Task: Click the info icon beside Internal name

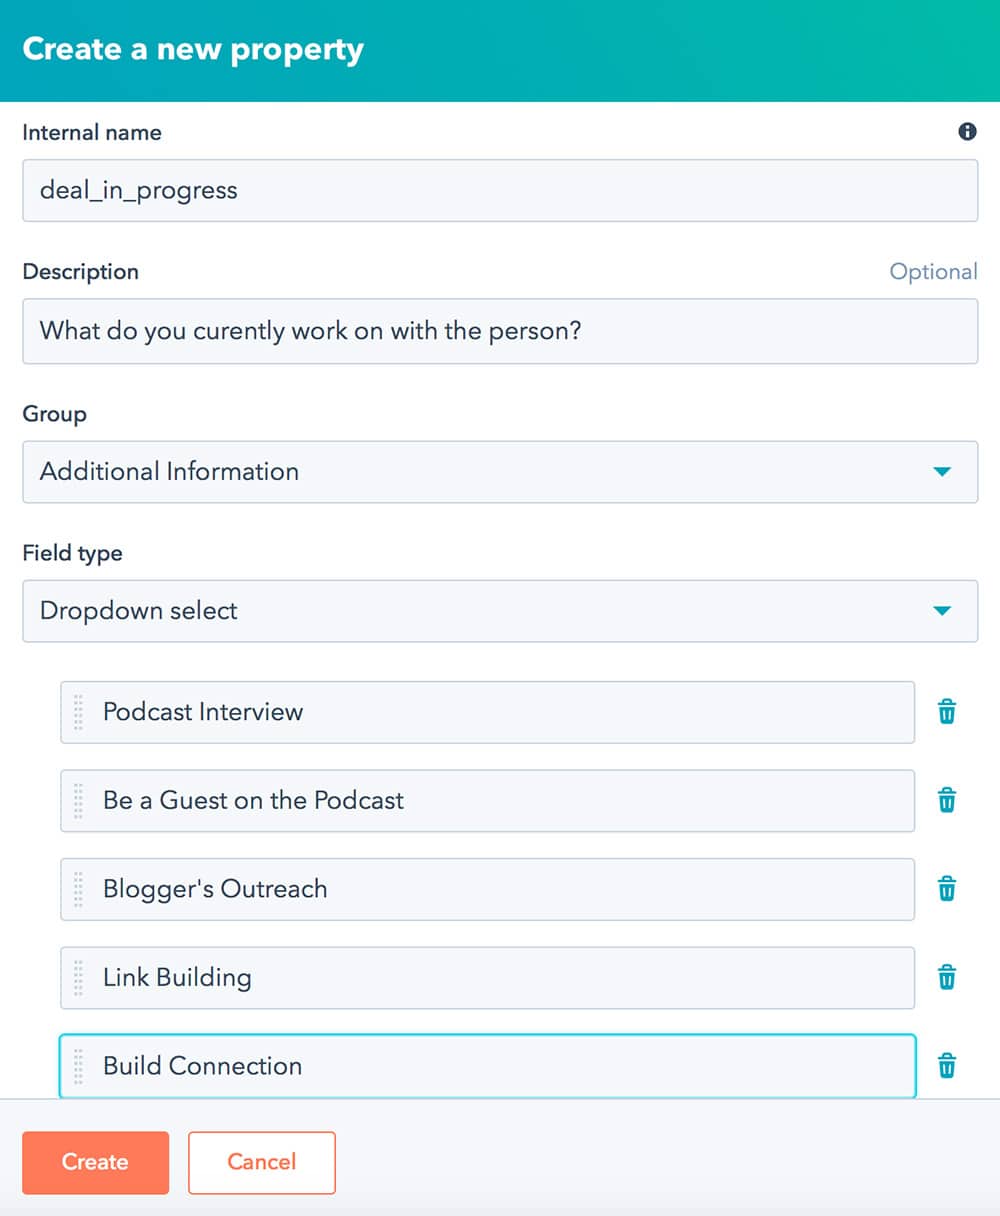Action: (x=967, y=131)
